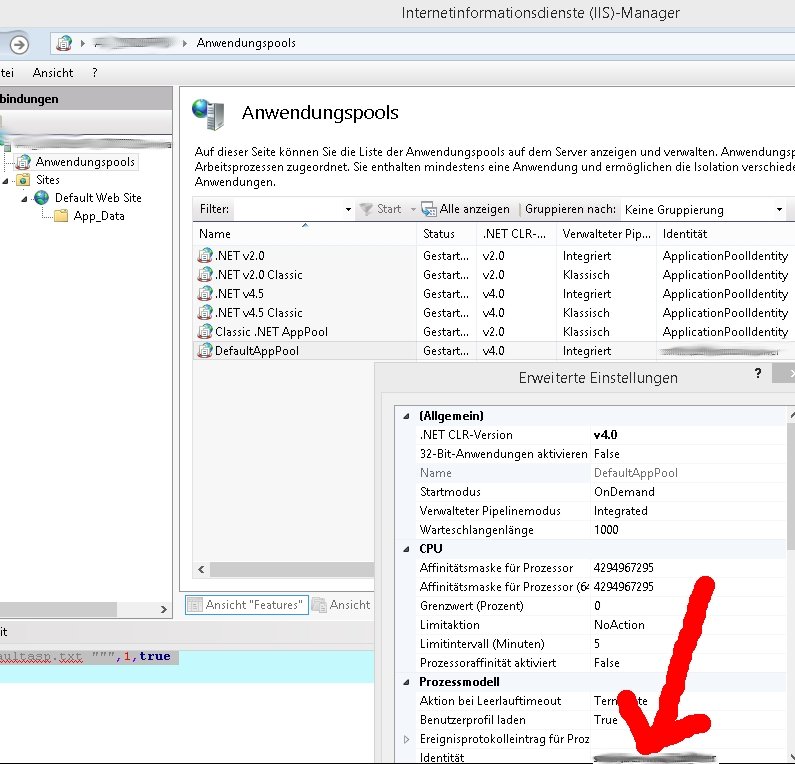795x764 pixels.
Task: Collapse the (Allgemein) property section
Action: point(405,416)
